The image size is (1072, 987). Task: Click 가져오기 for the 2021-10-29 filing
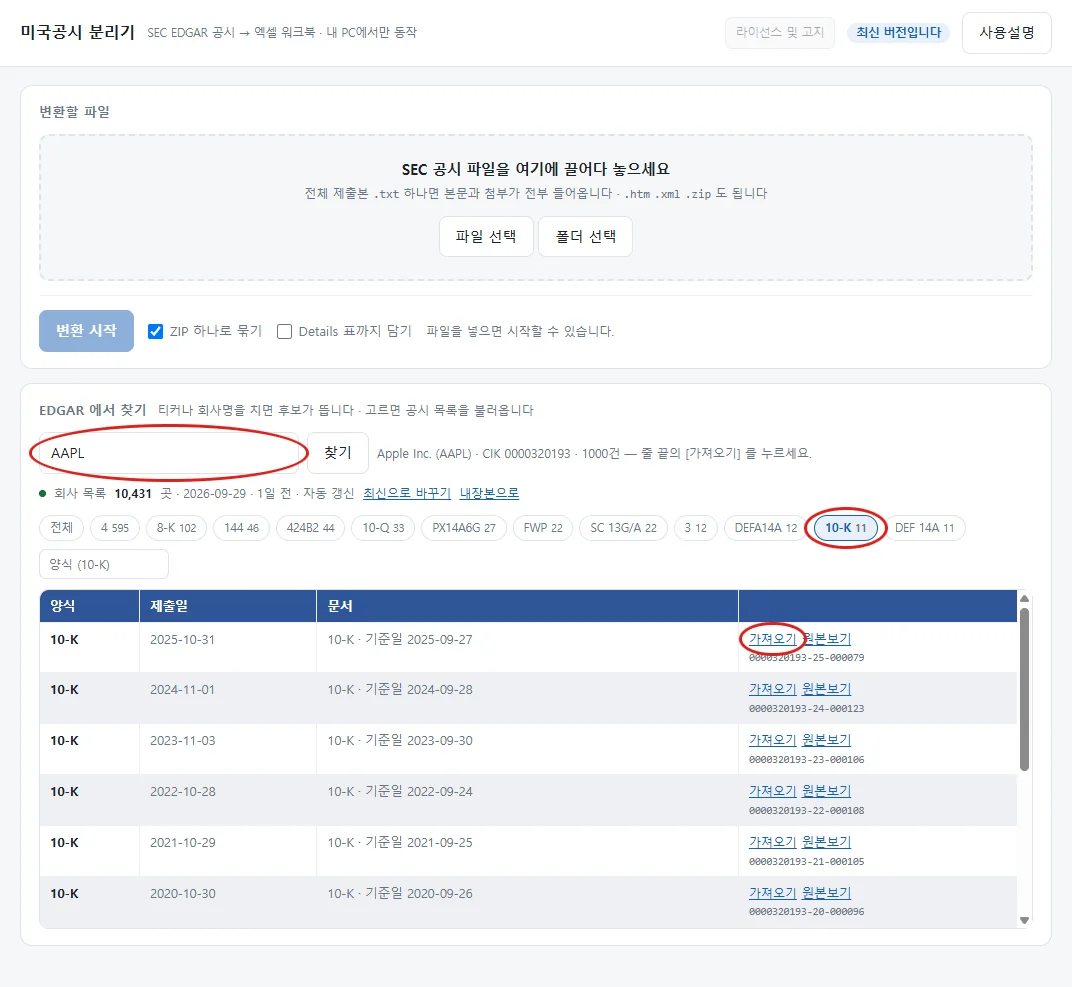[x=773, y=843]
